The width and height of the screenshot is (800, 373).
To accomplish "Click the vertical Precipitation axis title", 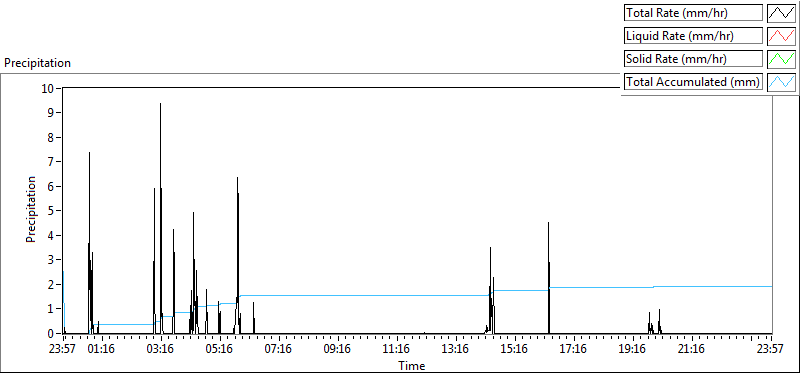I will tap(31, 209).
